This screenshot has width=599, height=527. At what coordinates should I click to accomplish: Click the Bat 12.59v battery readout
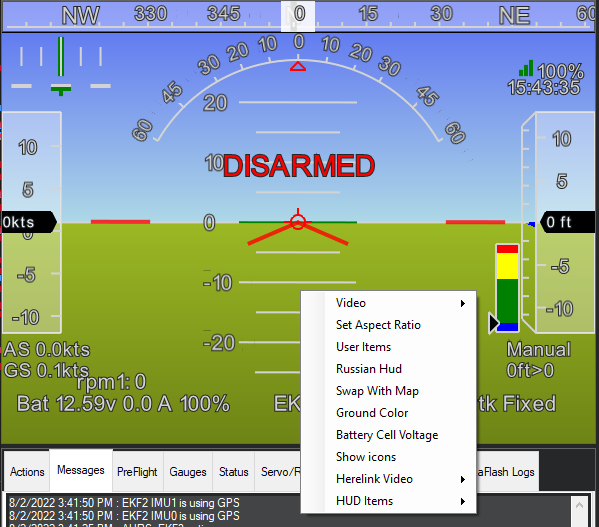123,404
